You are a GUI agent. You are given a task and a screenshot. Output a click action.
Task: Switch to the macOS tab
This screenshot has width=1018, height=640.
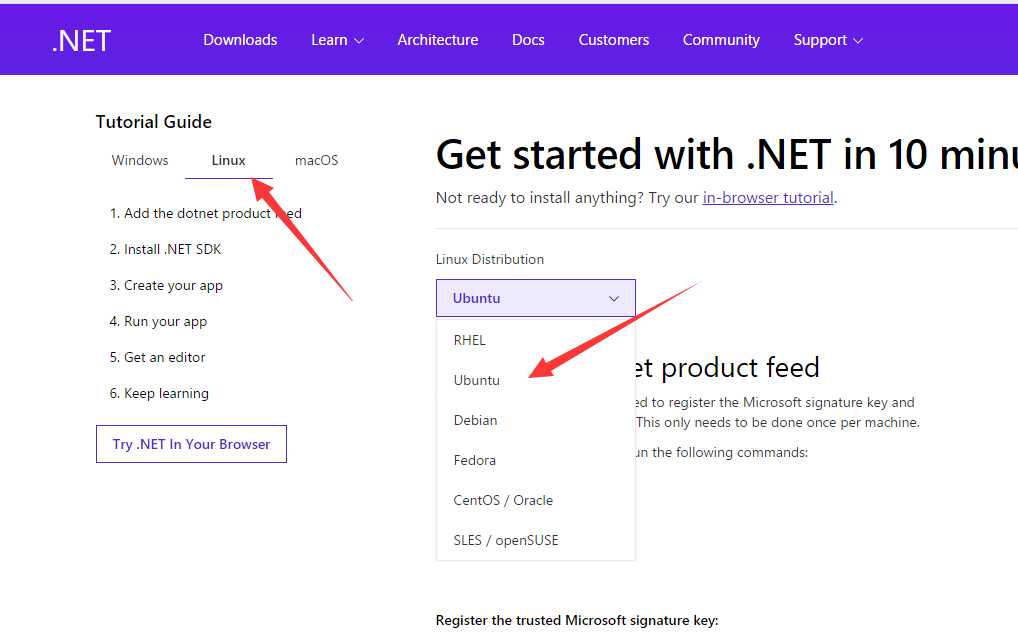point(316,160)
